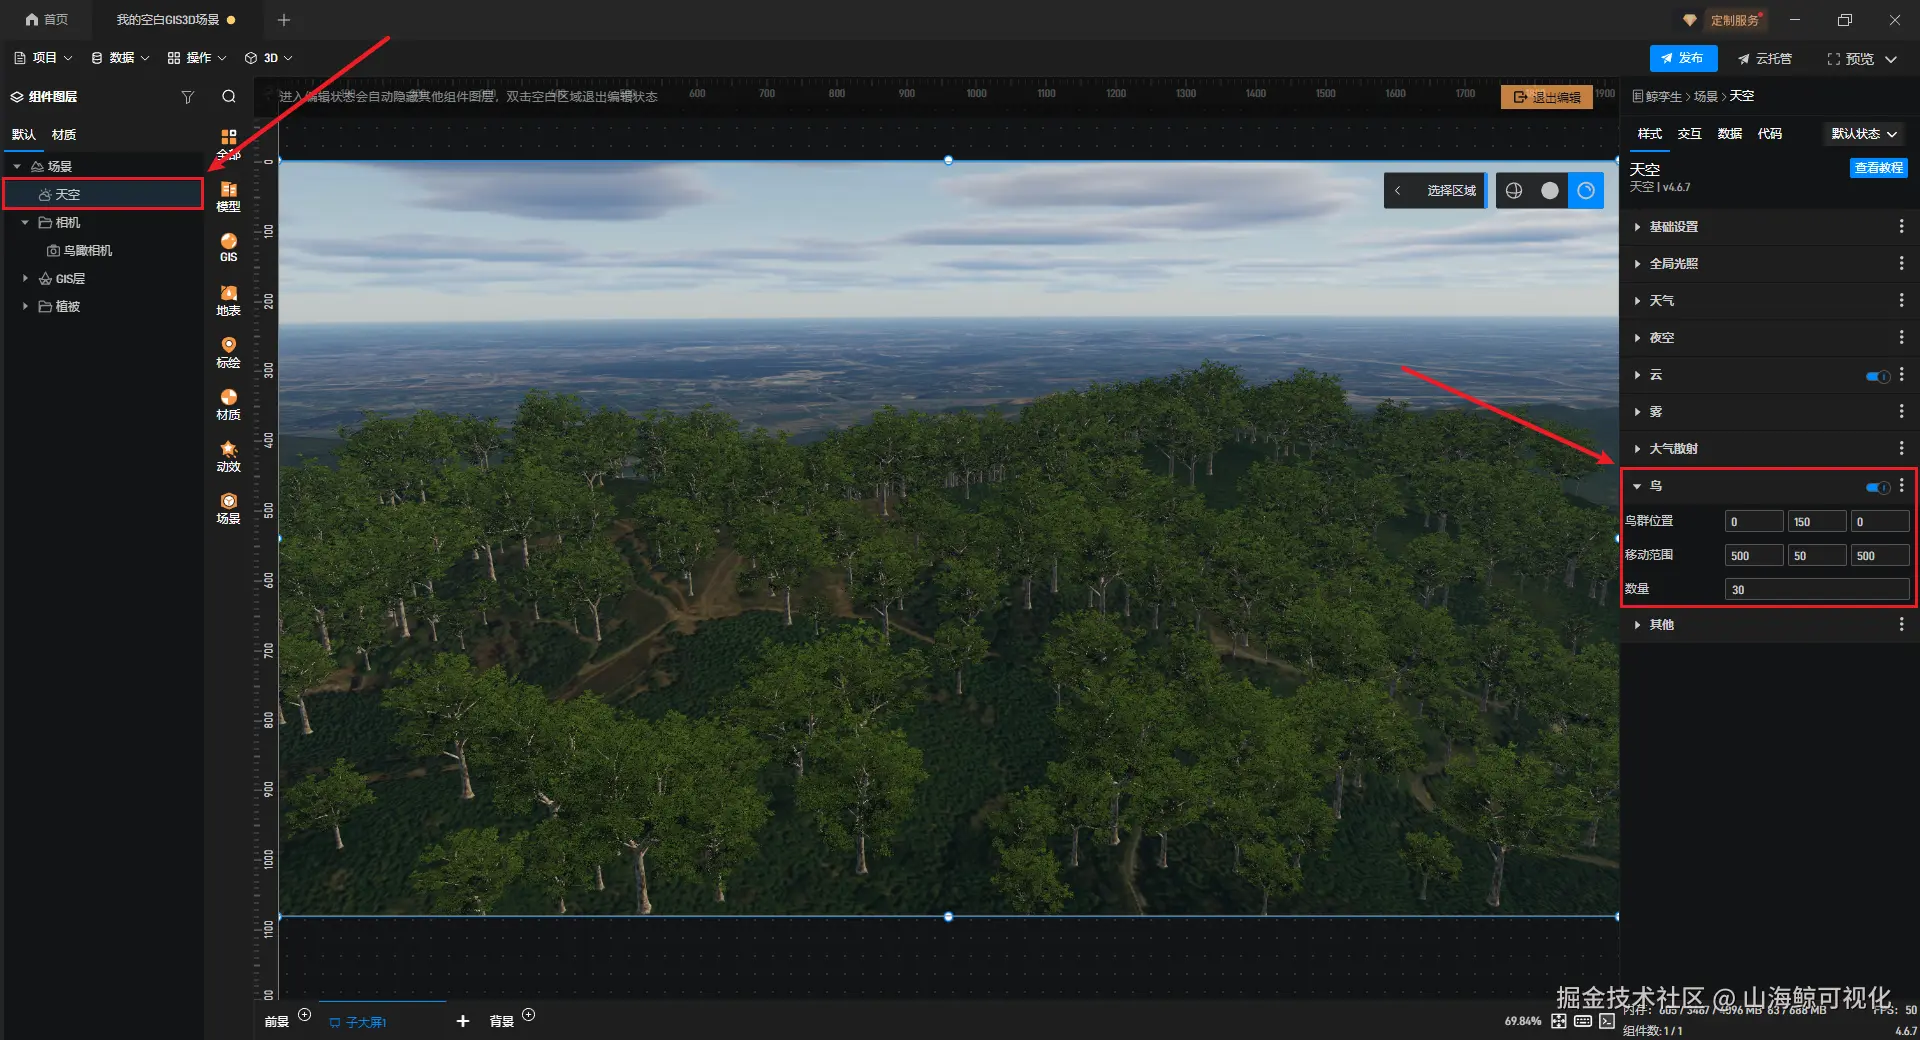
Task: Expand the 大气散射 section
Action: [1637, 449]
